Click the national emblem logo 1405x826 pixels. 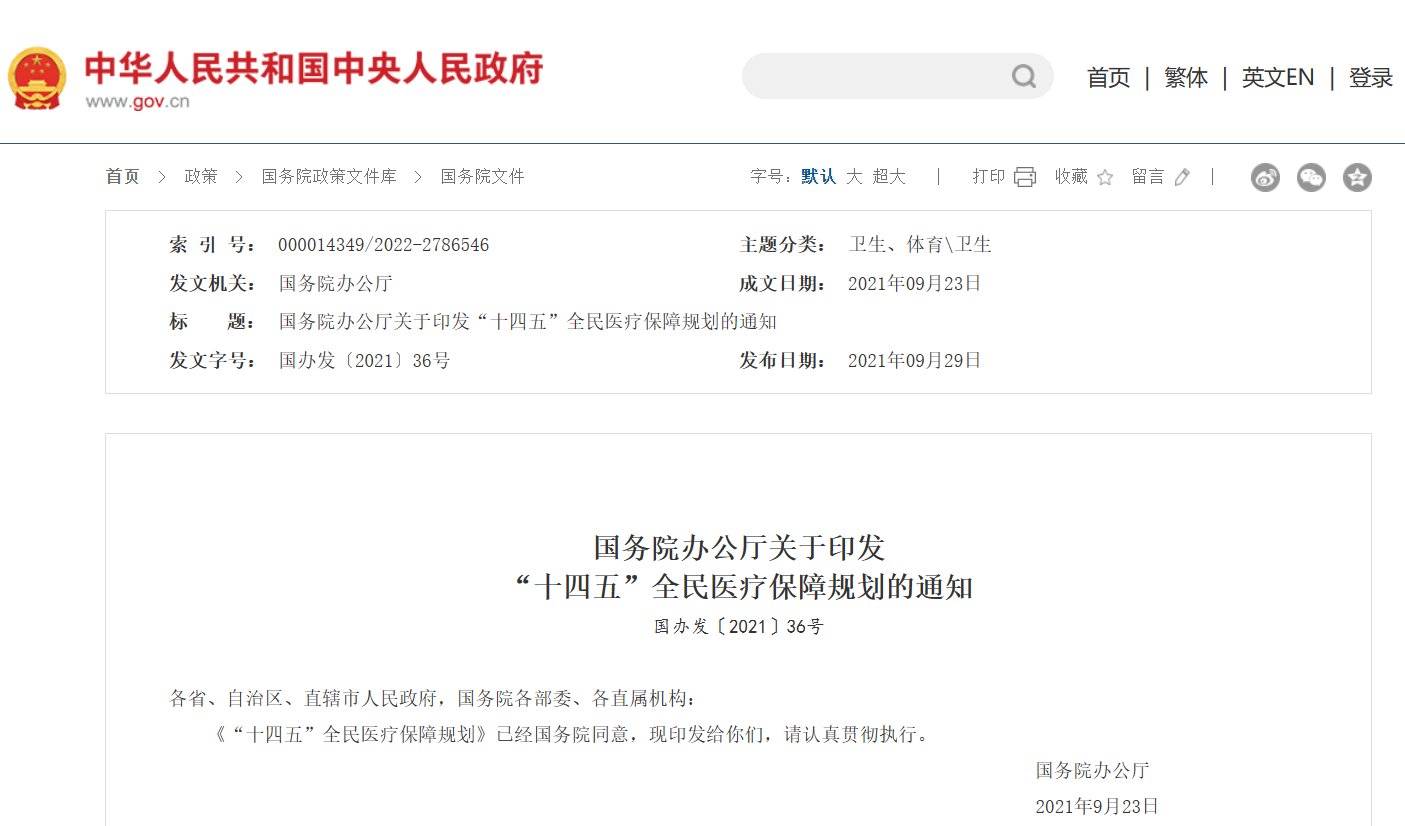(x=37, y=77)
